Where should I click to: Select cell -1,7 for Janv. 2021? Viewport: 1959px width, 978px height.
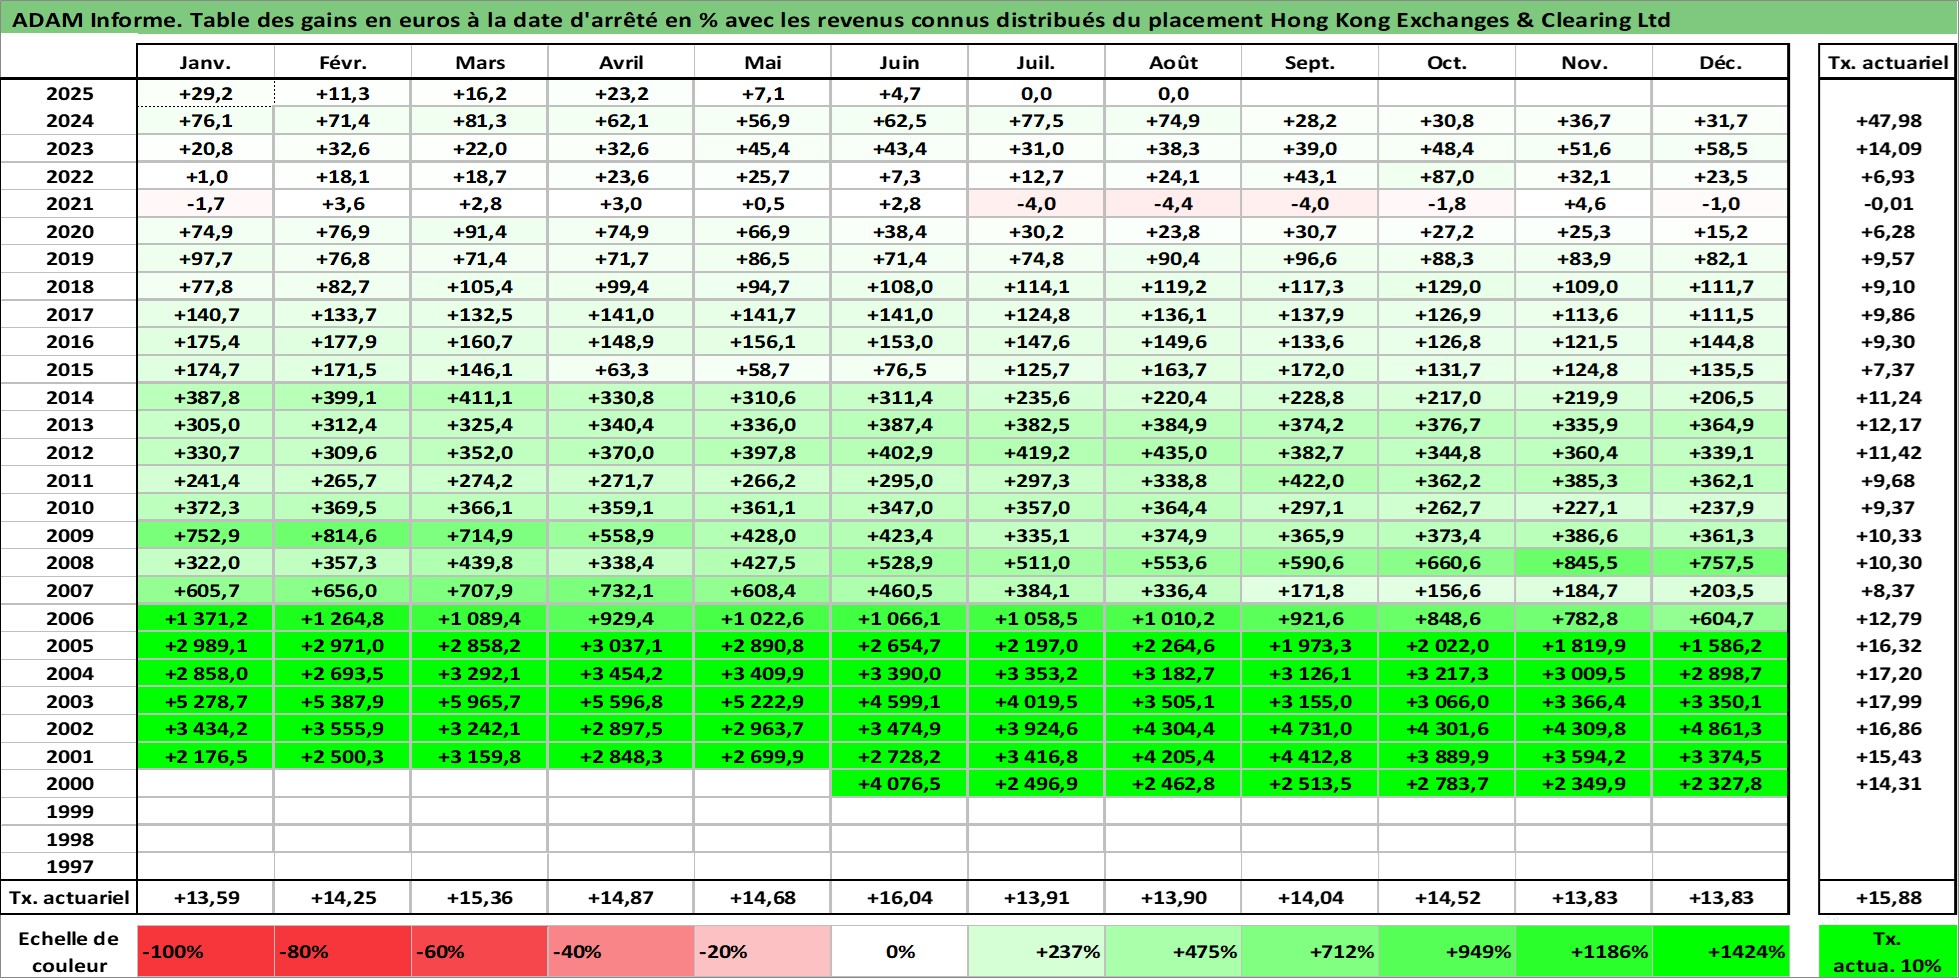point(205,204)
